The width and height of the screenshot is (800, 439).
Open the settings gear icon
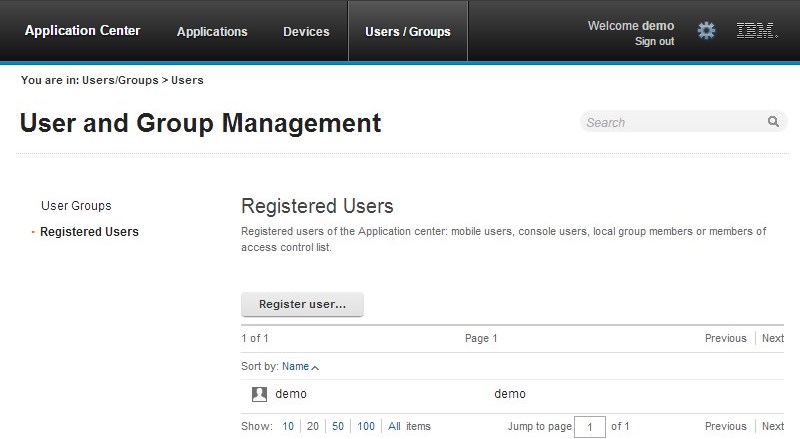(706, 31)
